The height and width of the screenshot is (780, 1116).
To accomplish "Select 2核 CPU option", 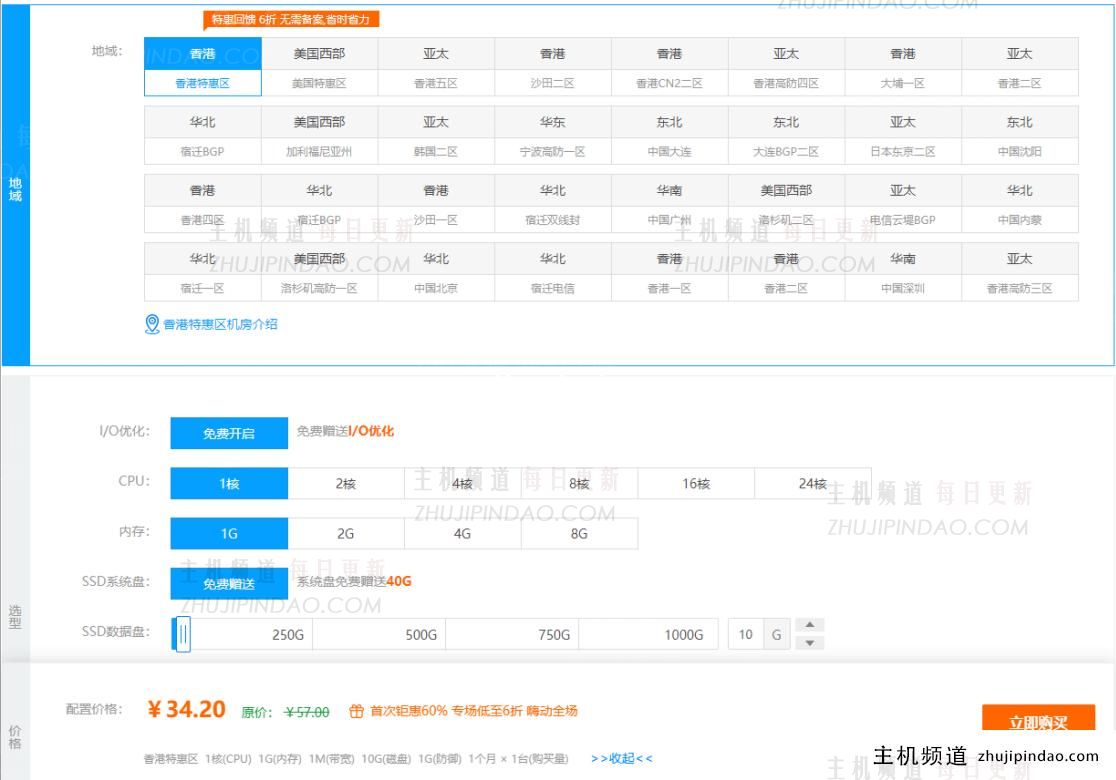I will pyautogui.click(x=346, y=483).
